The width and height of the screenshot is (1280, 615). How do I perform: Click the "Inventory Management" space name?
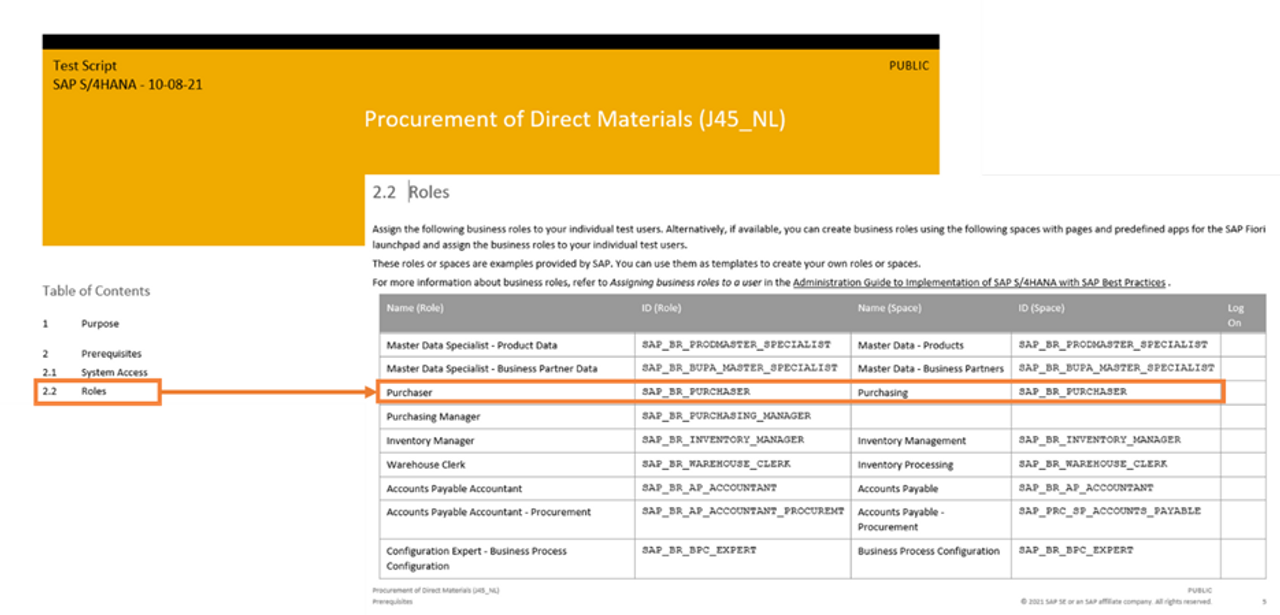click(912, 441)
